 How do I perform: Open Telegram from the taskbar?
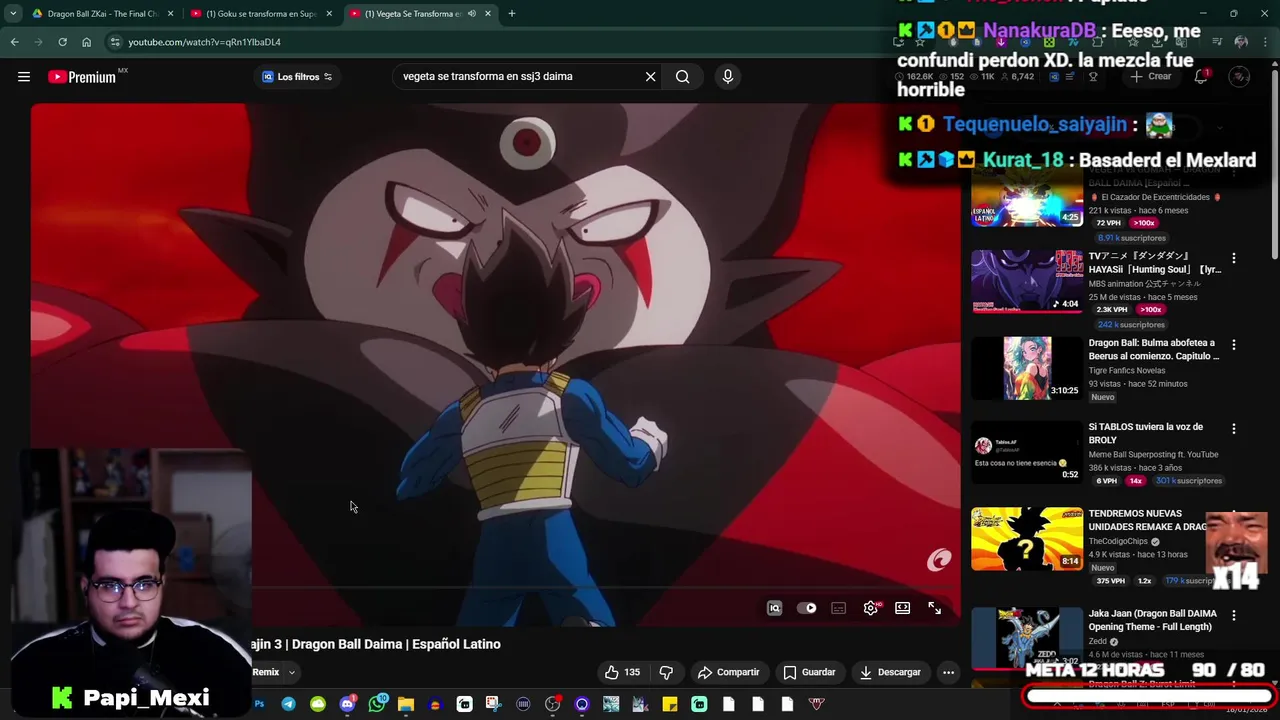coord(288,704)
